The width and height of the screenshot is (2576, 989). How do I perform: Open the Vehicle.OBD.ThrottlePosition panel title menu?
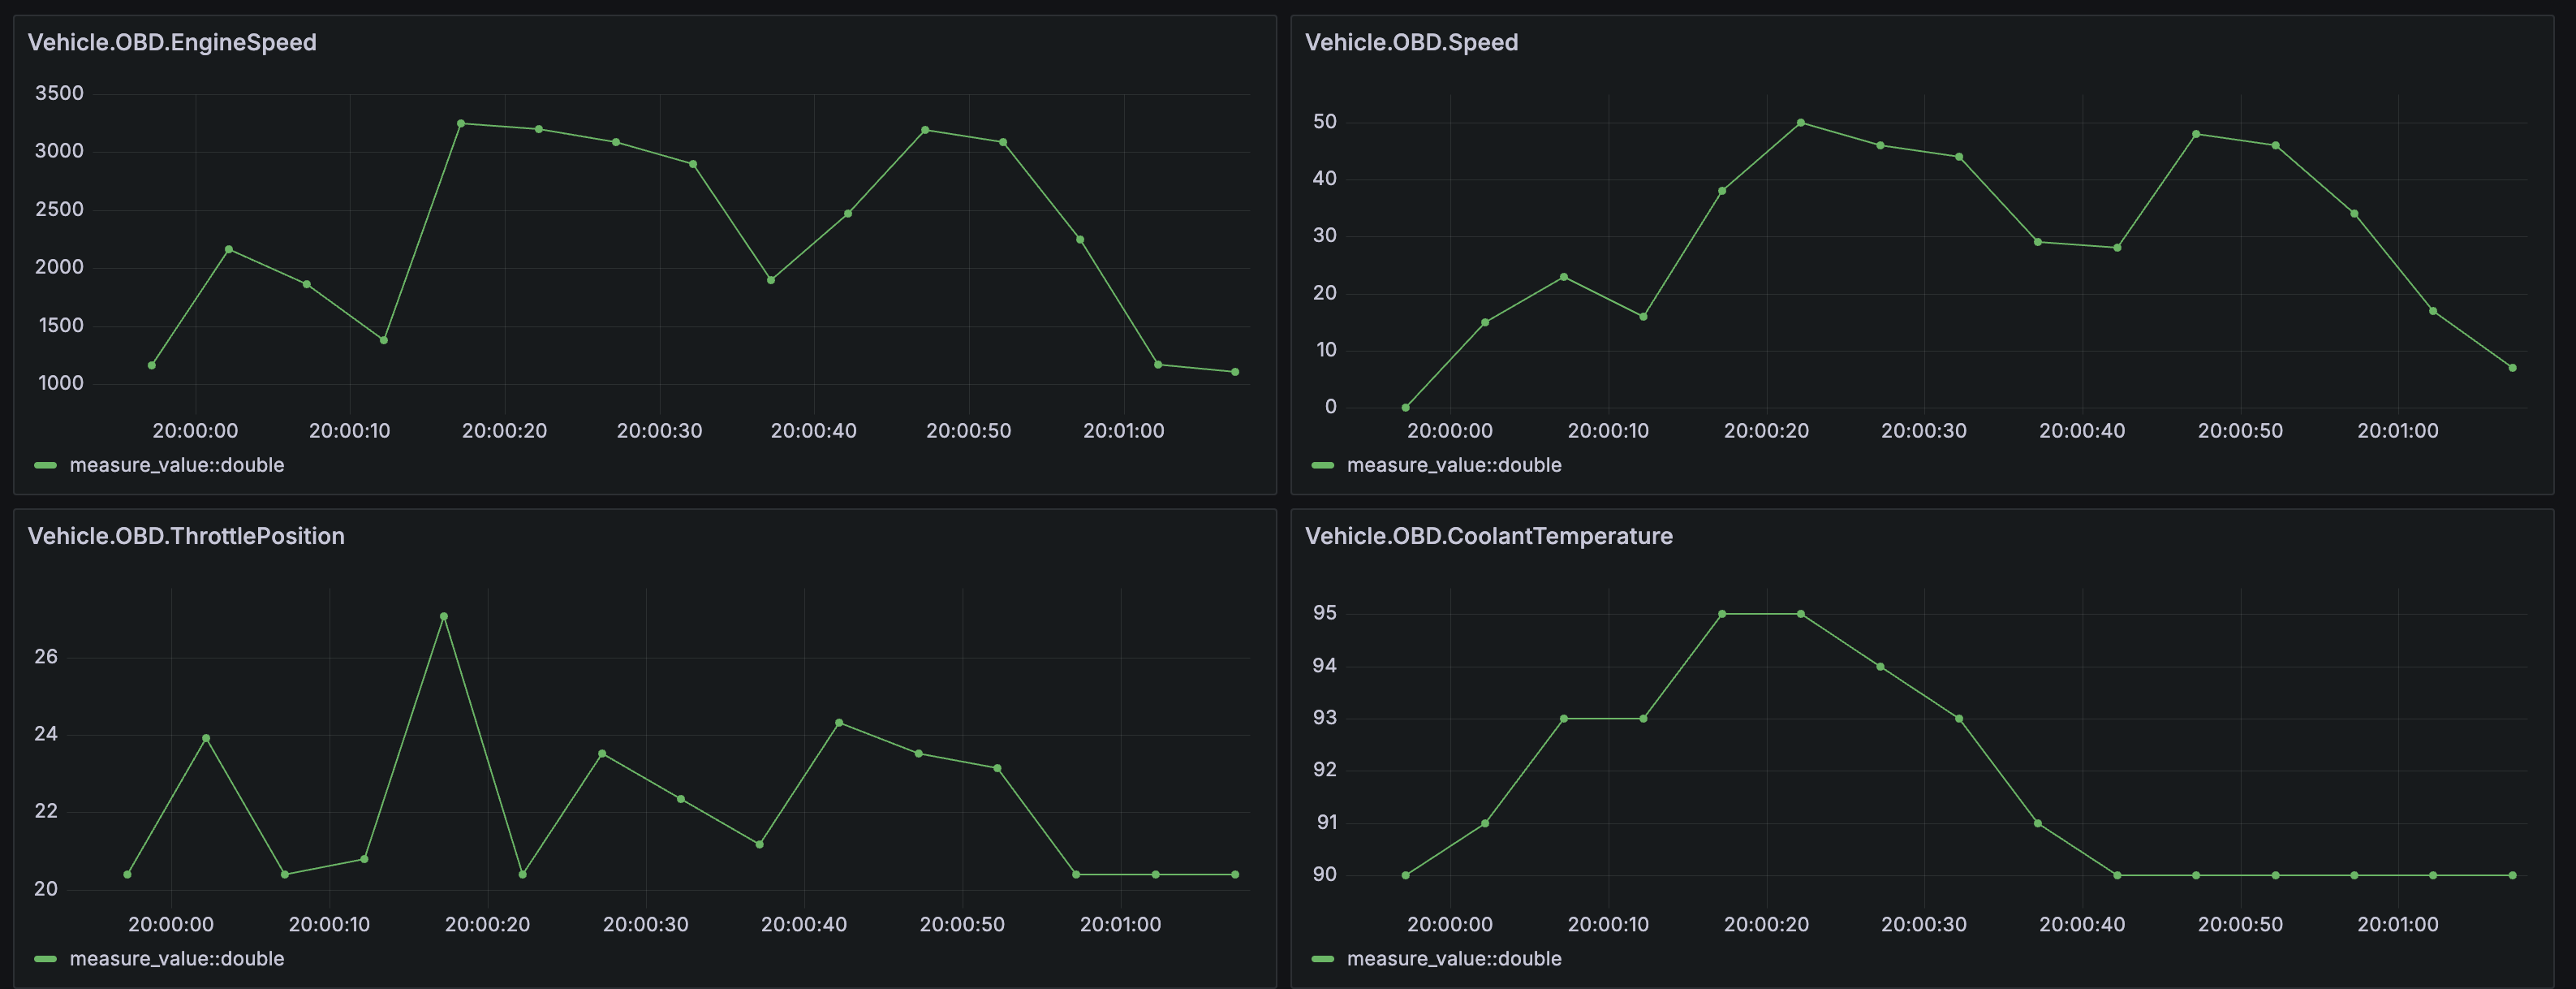[187, 535]
